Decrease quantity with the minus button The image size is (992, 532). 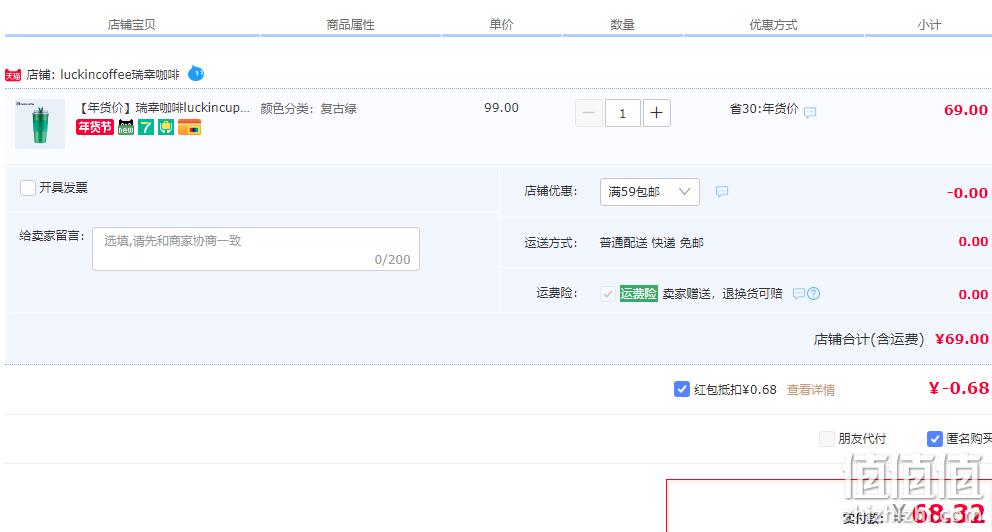click(588, 113)
